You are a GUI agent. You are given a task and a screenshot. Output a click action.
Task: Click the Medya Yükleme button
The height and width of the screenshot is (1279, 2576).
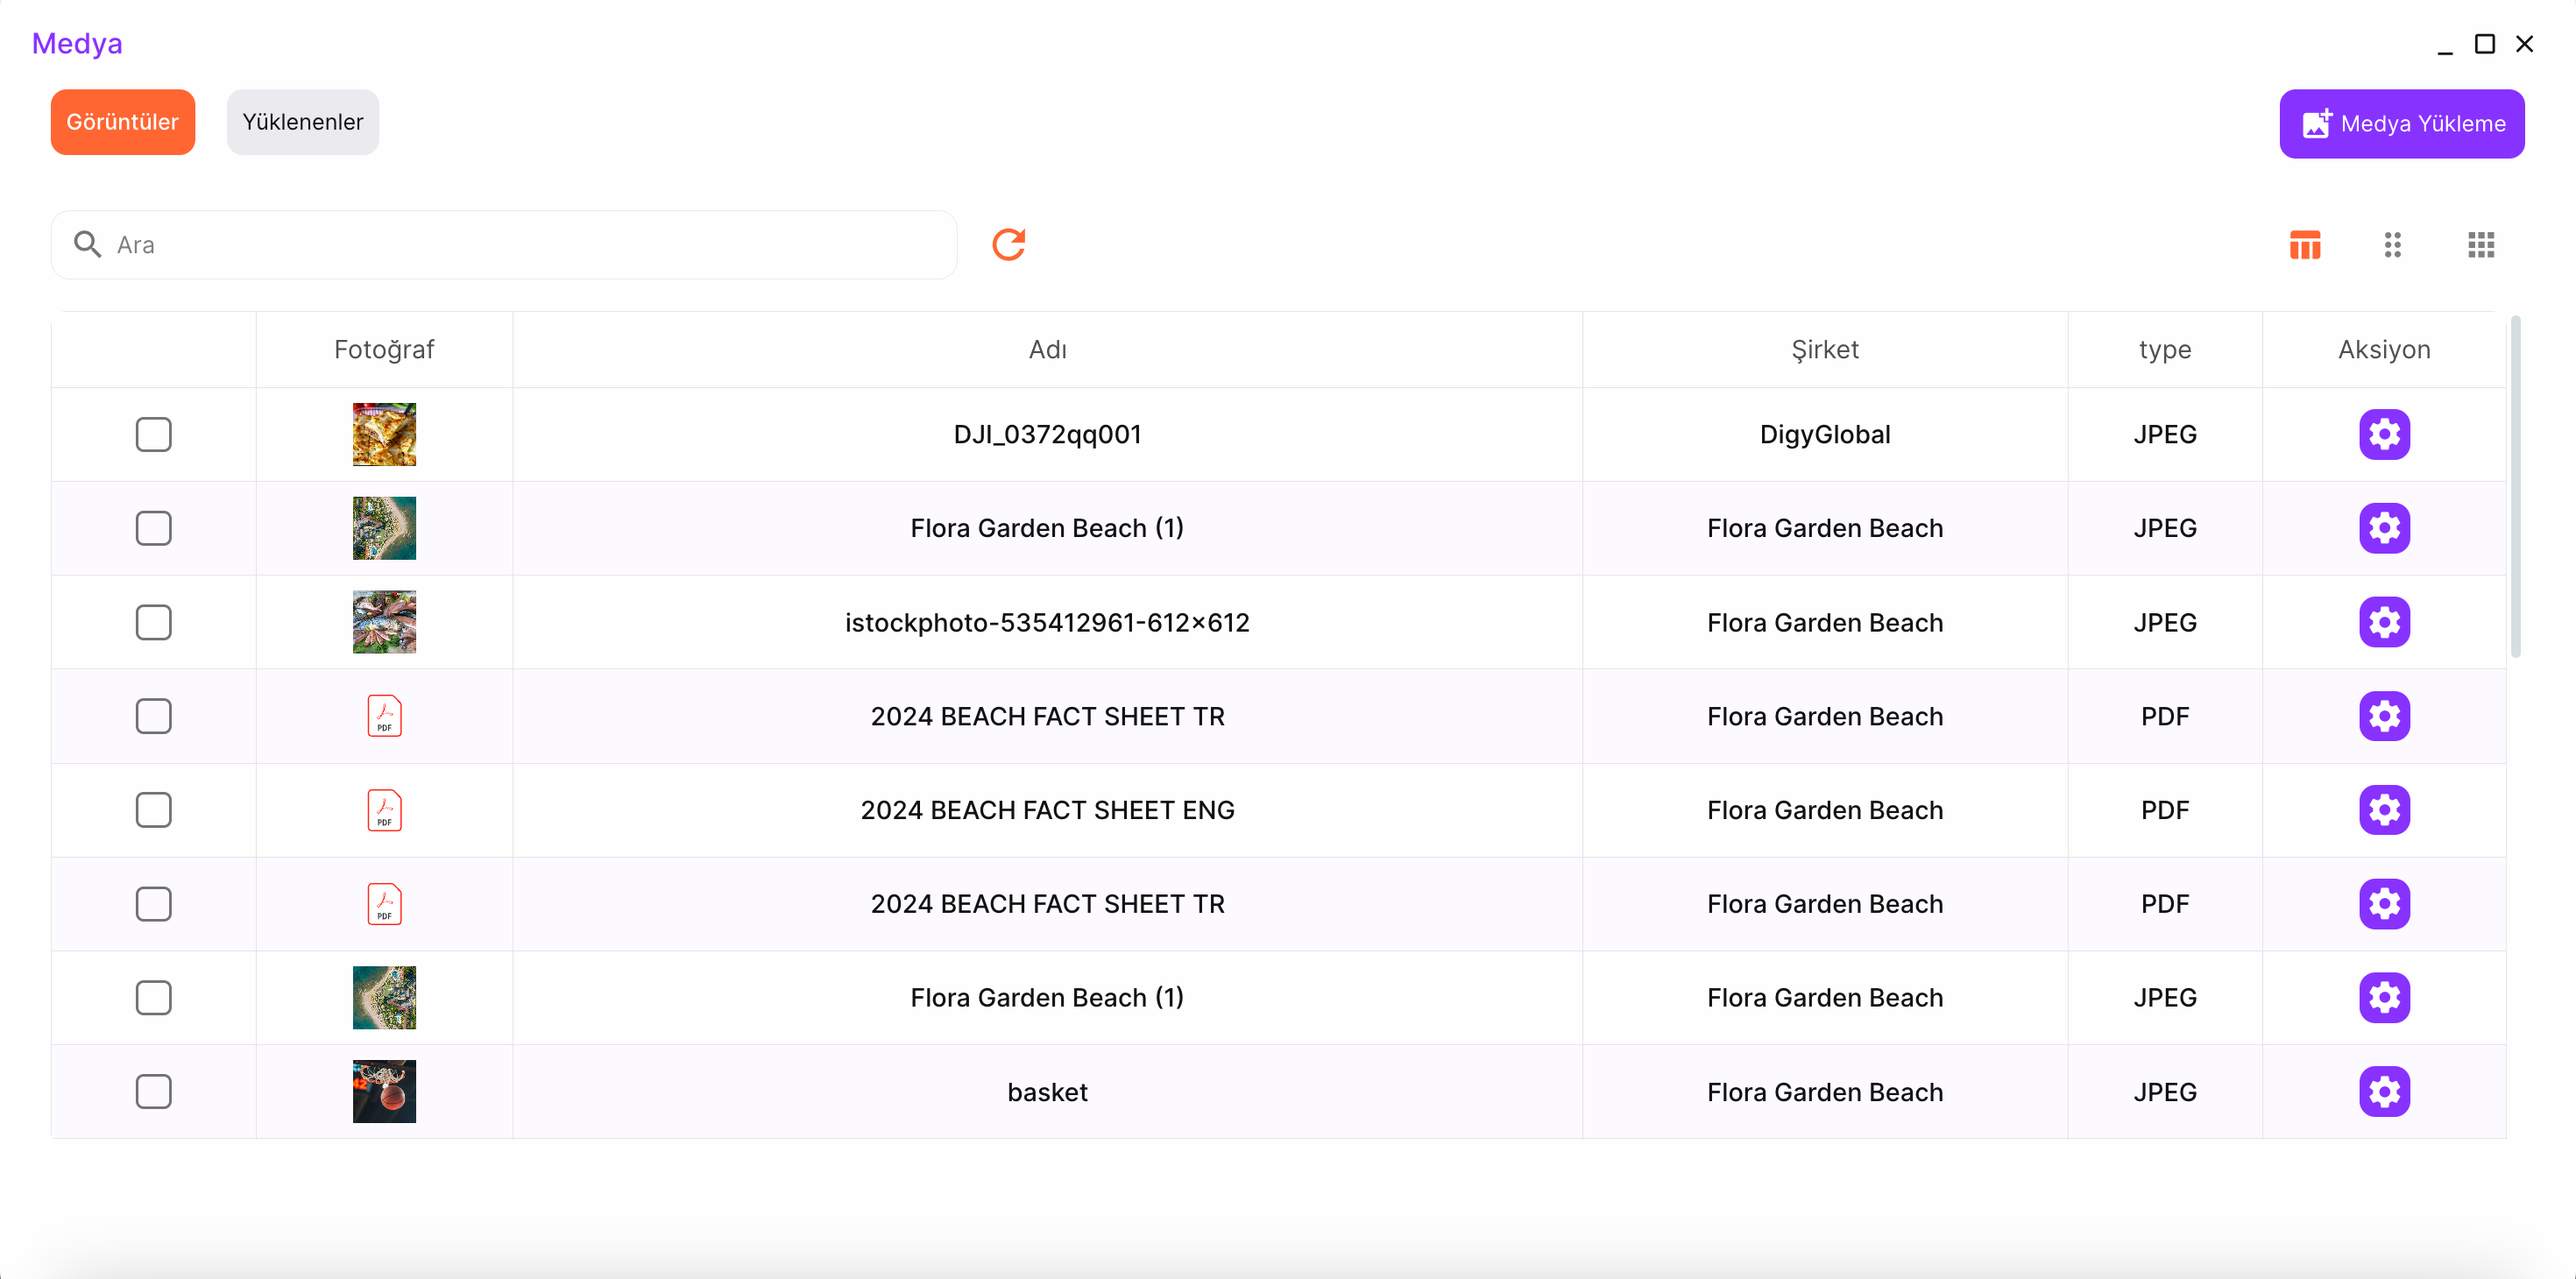point(2401,124)
